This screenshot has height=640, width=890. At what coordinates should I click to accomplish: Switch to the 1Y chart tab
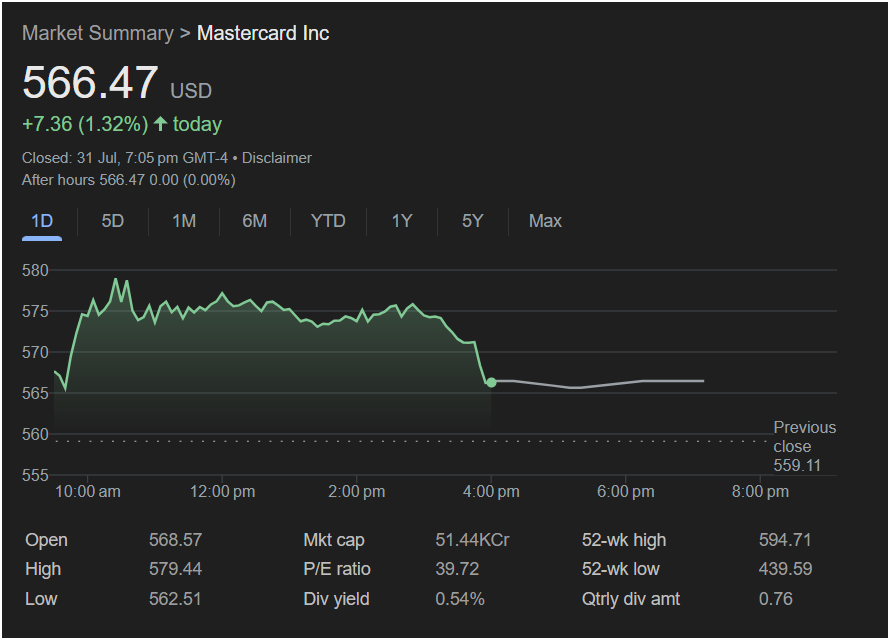click(402, 221)
